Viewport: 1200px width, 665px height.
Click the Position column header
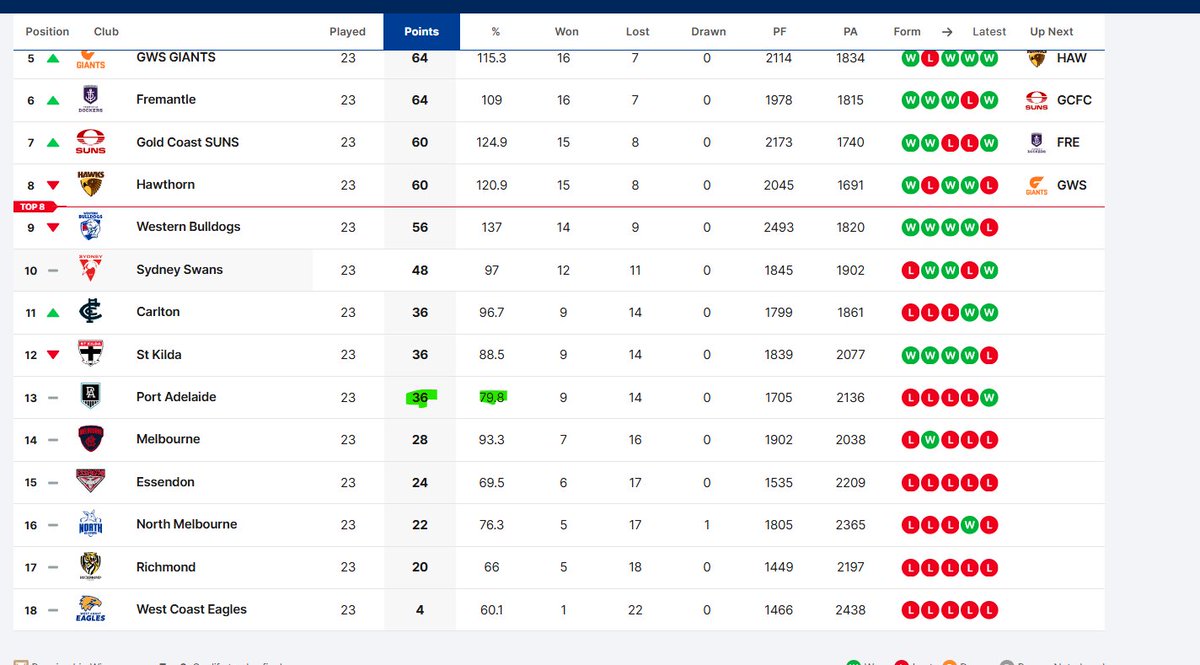pos(47,31)
